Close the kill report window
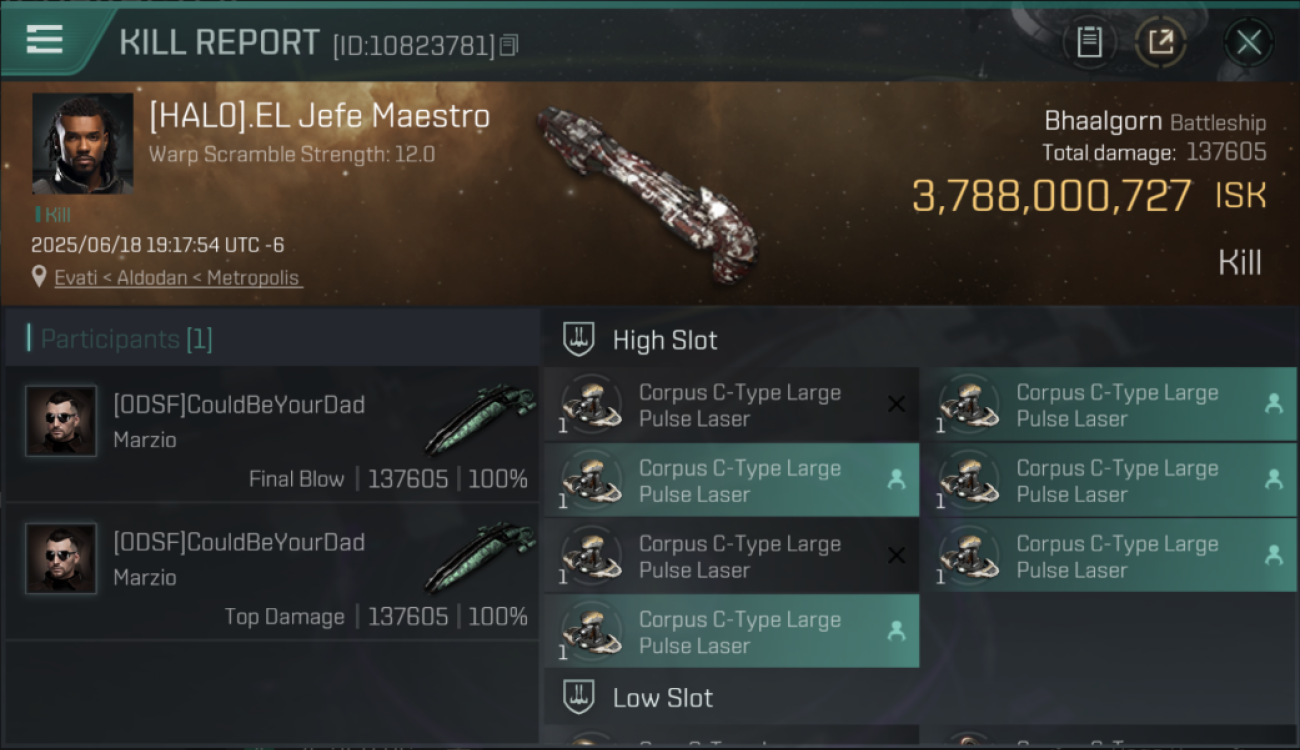 [1249, 42]
